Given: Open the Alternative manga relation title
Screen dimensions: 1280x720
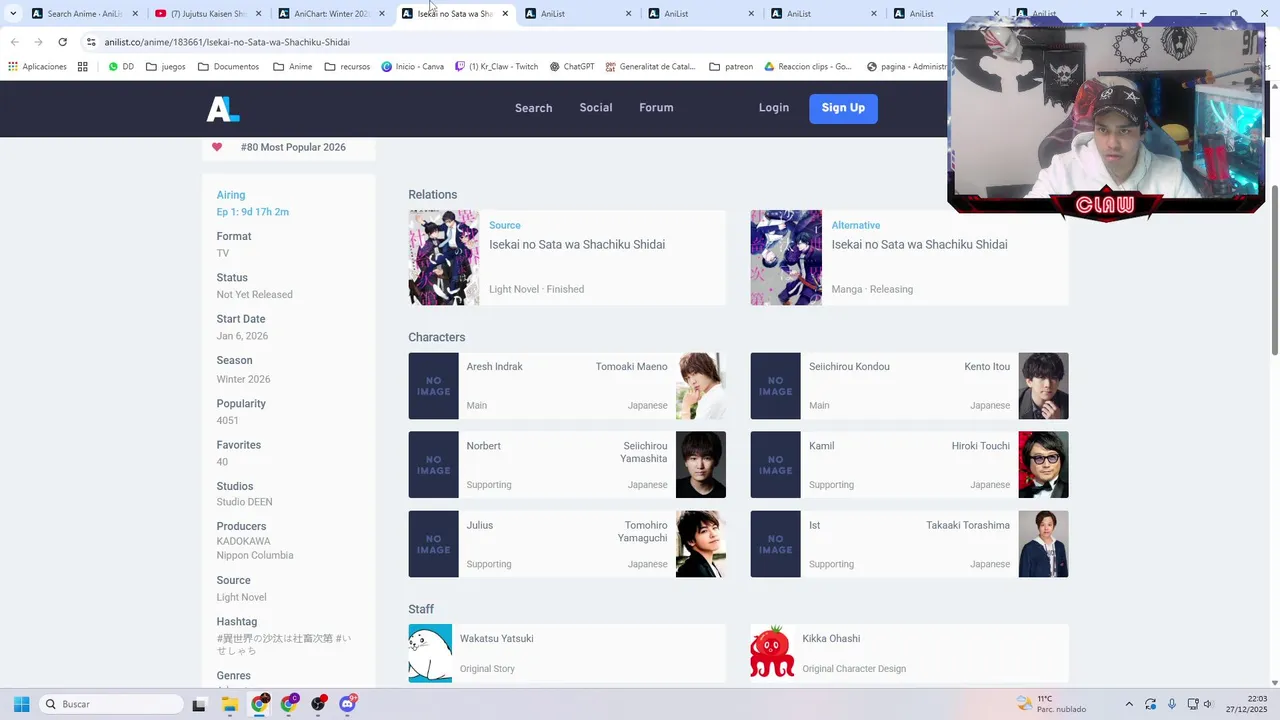Looking at the screenshot, I should [x=919, y=245].
